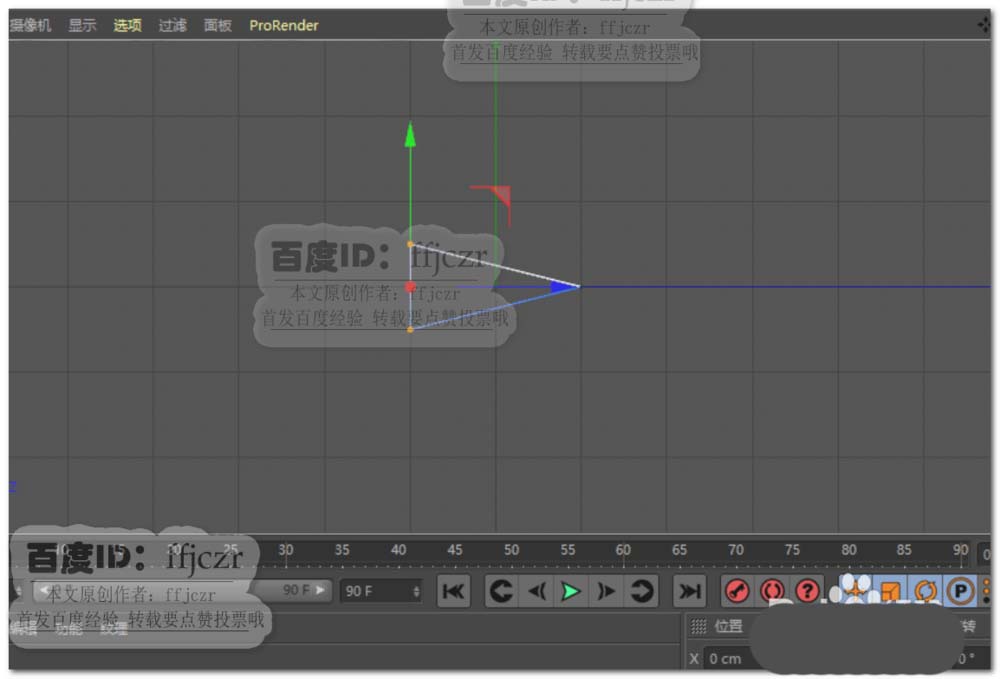
Task: Click the viewport move navigation icon
Action: pyautogui.click(x=984, y=26)
